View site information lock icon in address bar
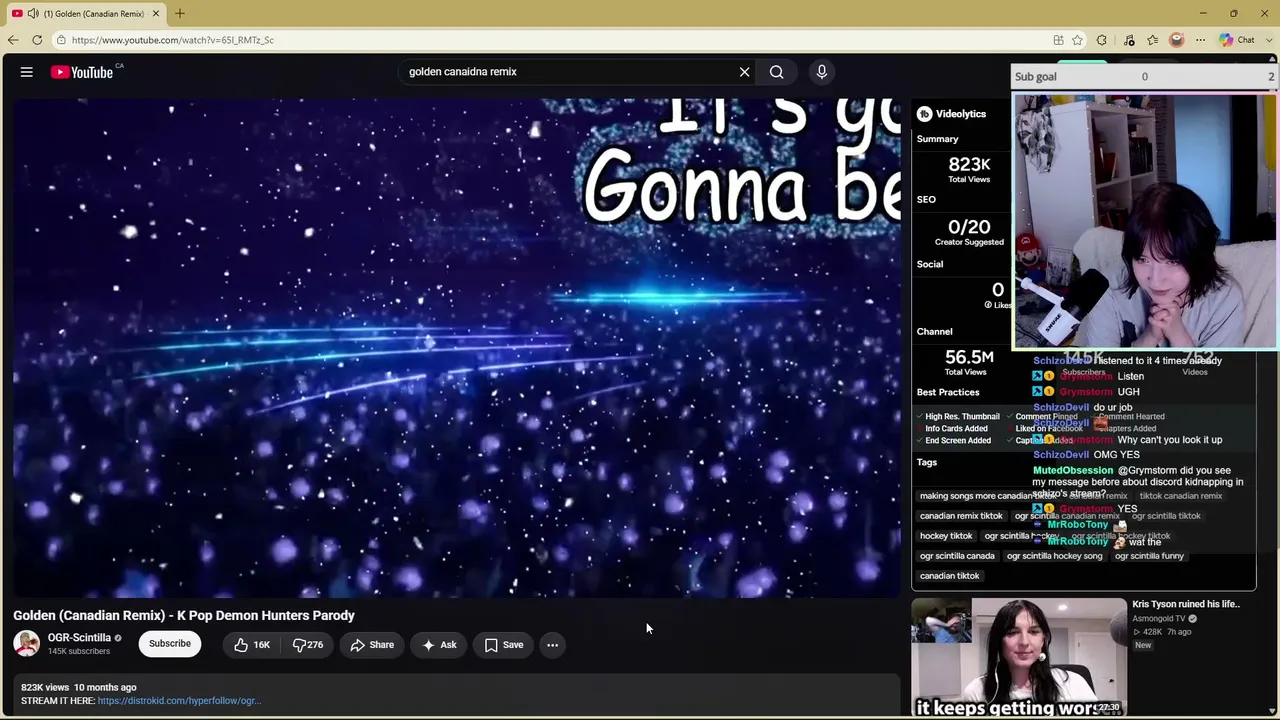 [61, 40]
